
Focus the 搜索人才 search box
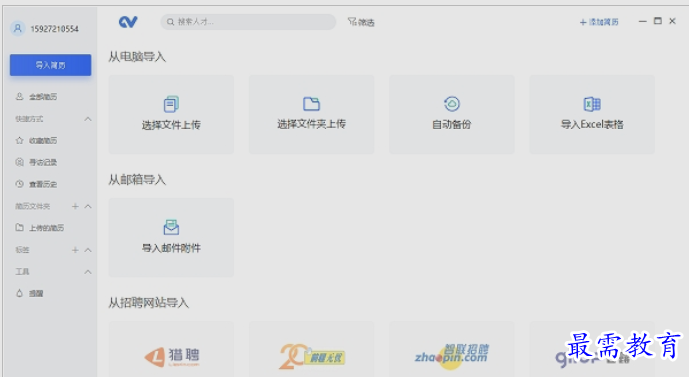tap(248, 22)
